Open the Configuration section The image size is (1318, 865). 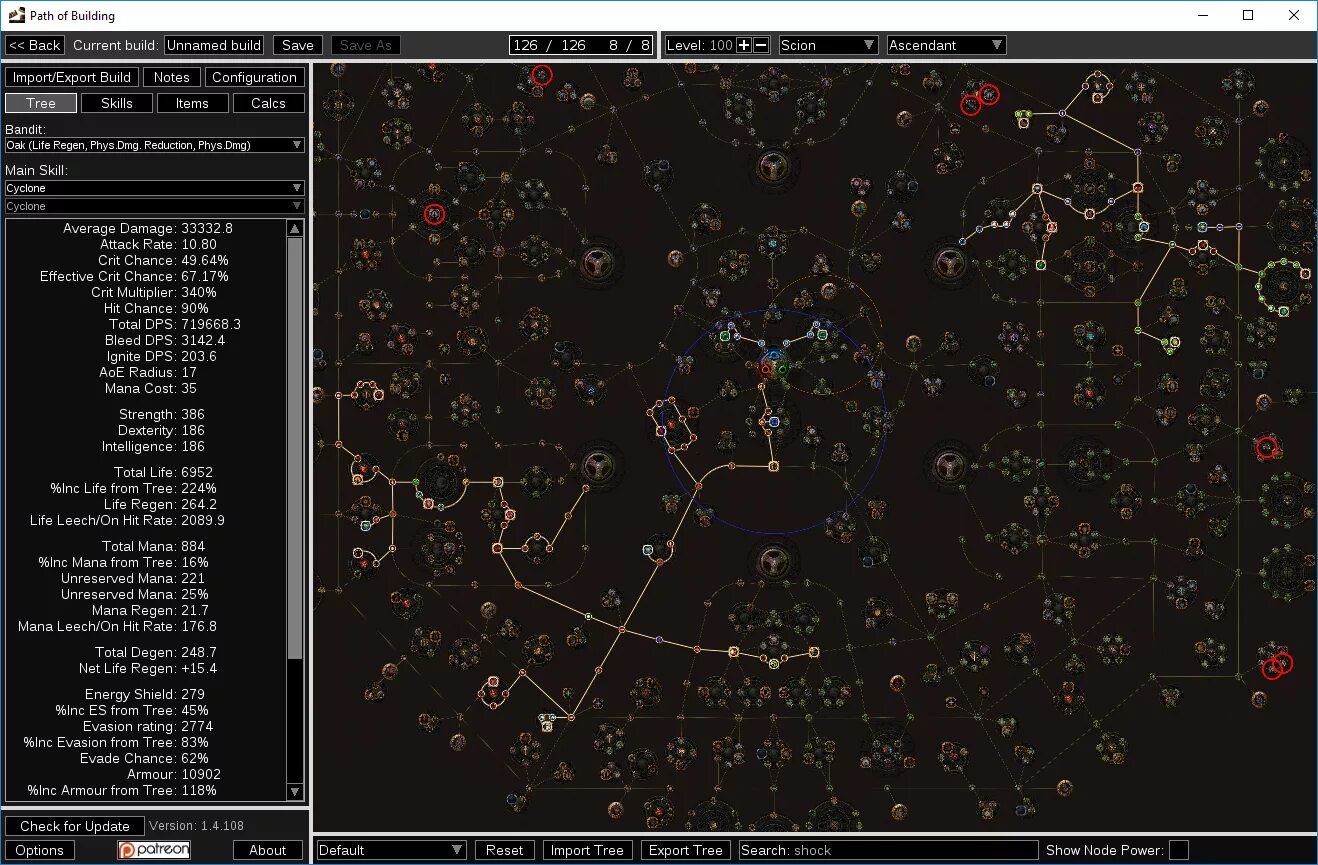pos(255,77)
